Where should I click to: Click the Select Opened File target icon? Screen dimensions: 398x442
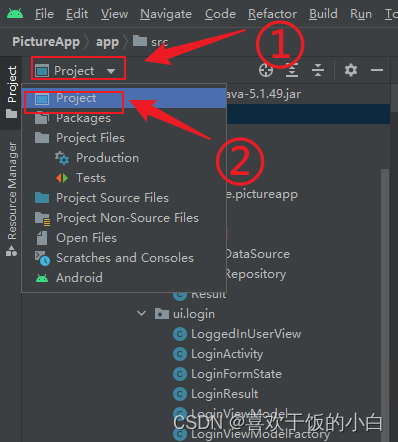[x=266, y=70]
